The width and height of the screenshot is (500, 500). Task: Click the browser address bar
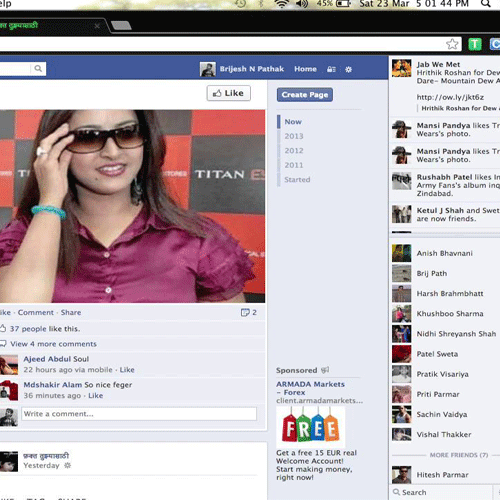(230, 44)
